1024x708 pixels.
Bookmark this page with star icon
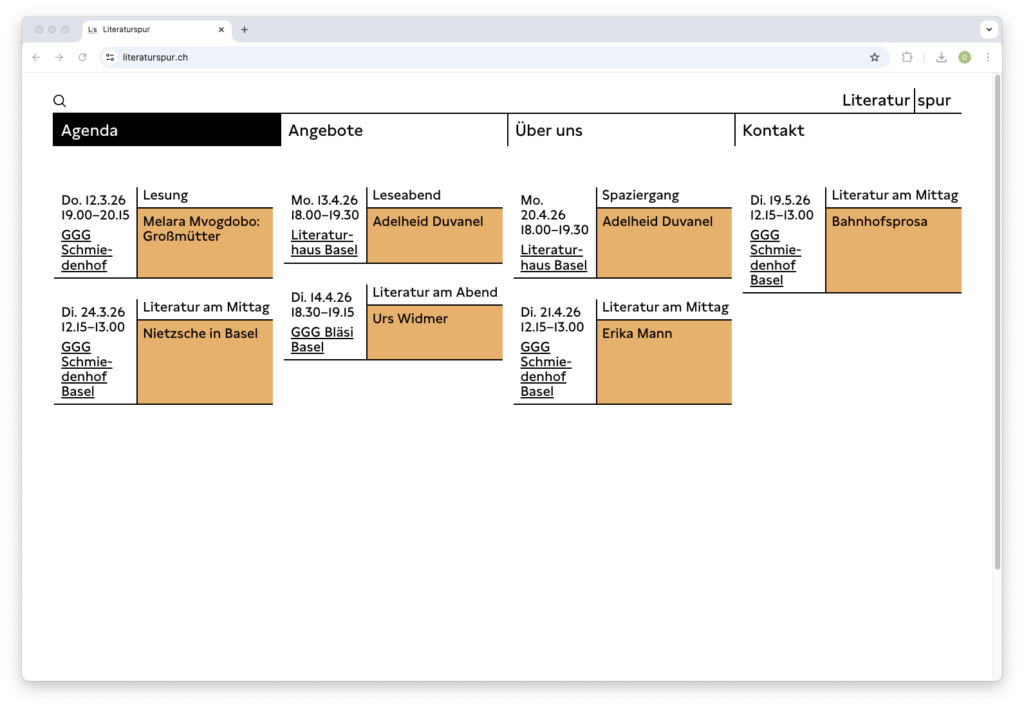coord(874,58)
